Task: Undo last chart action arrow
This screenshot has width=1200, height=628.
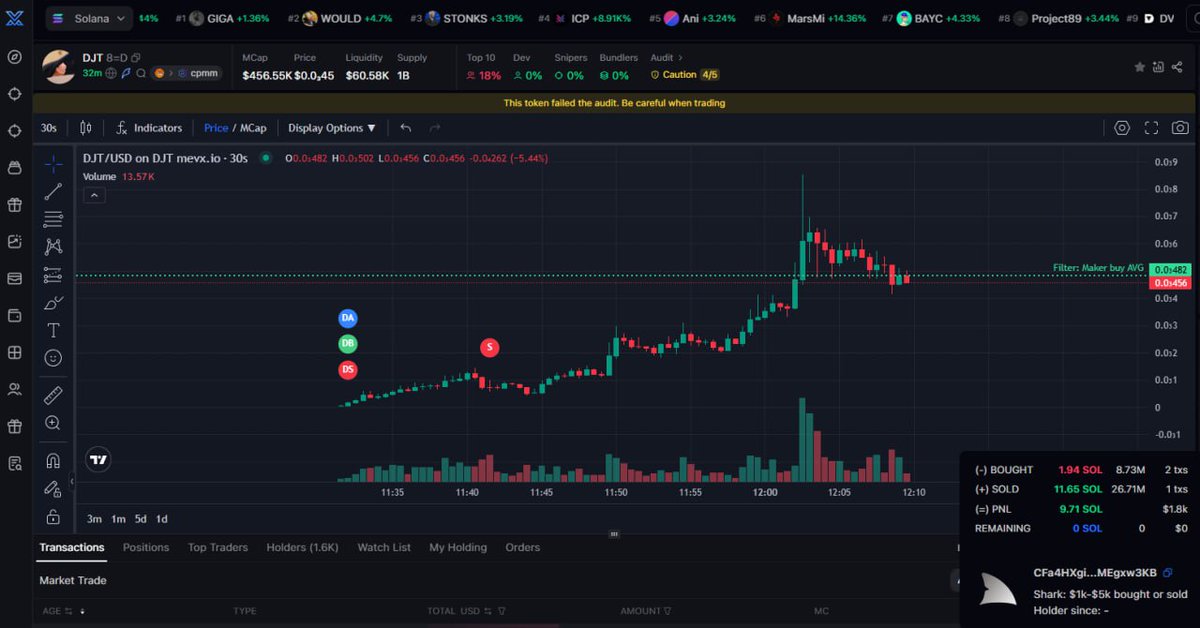Action: [x=405, y=128]
